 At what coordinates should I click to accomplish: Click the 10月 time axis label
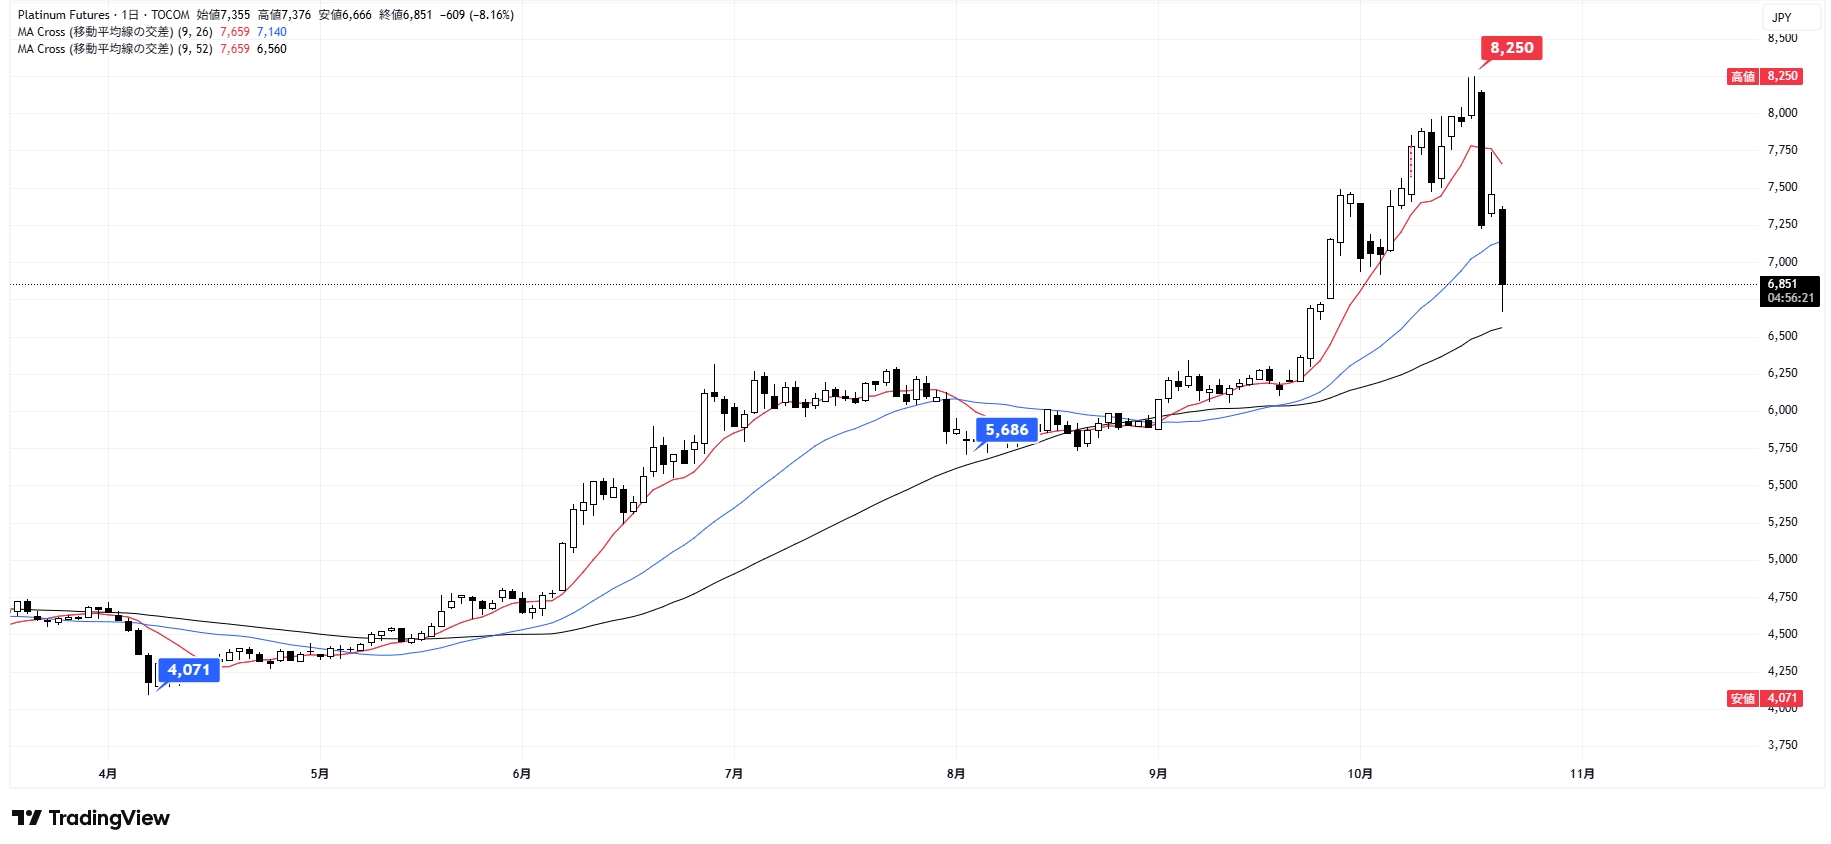1360,774
